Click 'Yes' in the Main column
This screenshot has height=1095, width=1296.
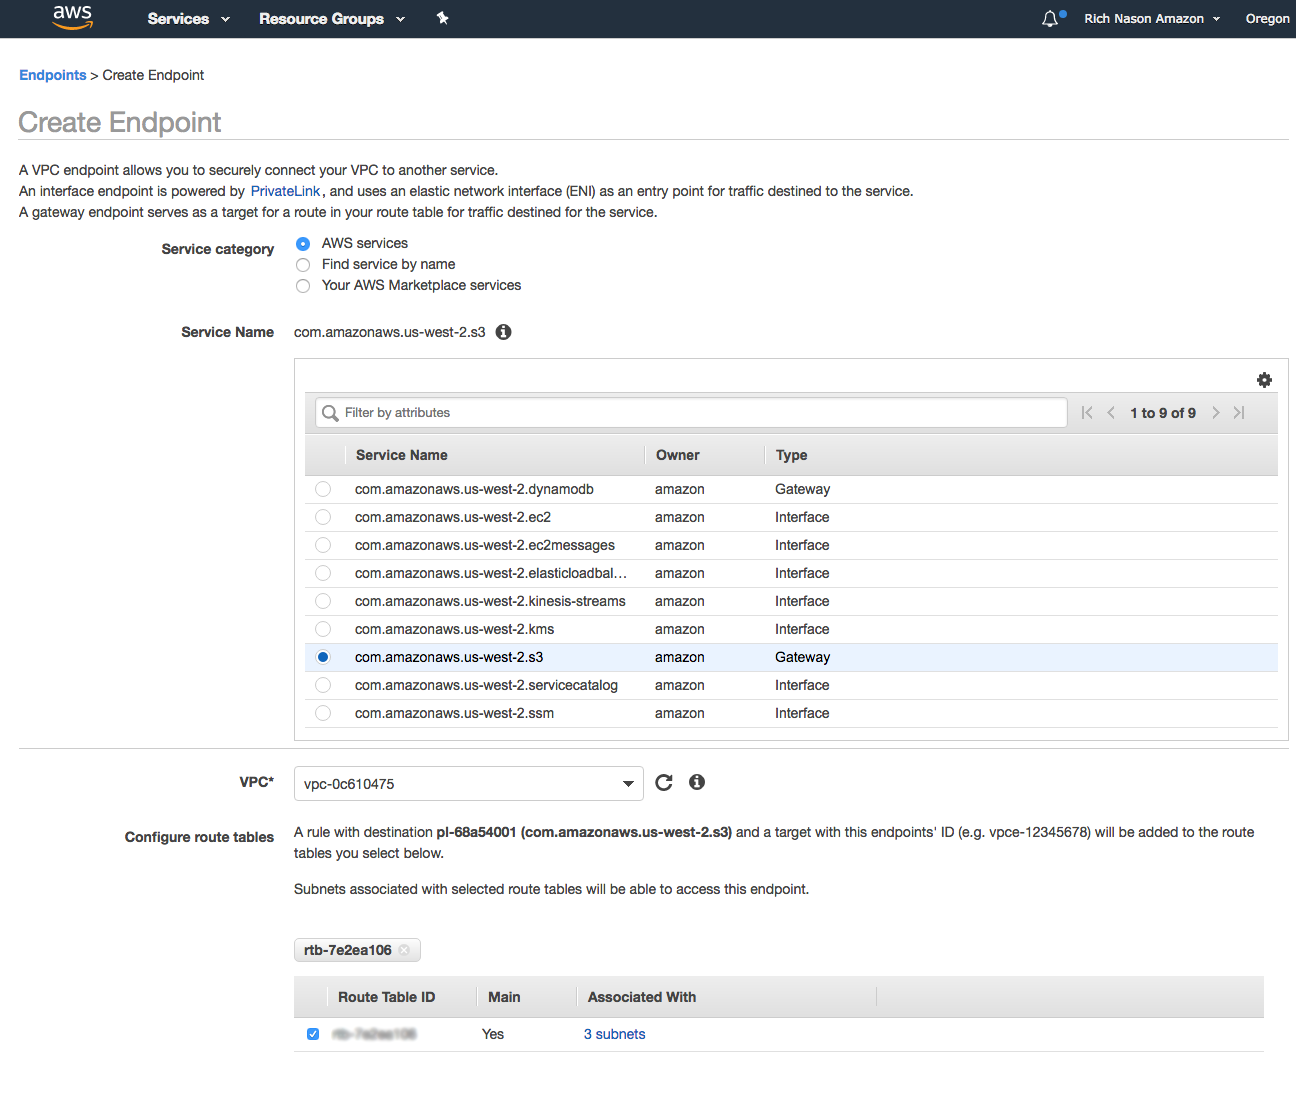click(x=493, y=1034)
